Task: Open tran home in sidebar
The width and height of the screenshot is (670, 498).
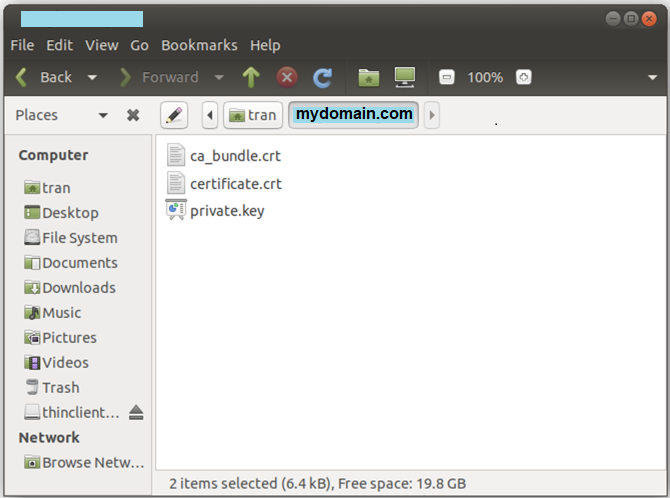Action: [x=47, y=188]
